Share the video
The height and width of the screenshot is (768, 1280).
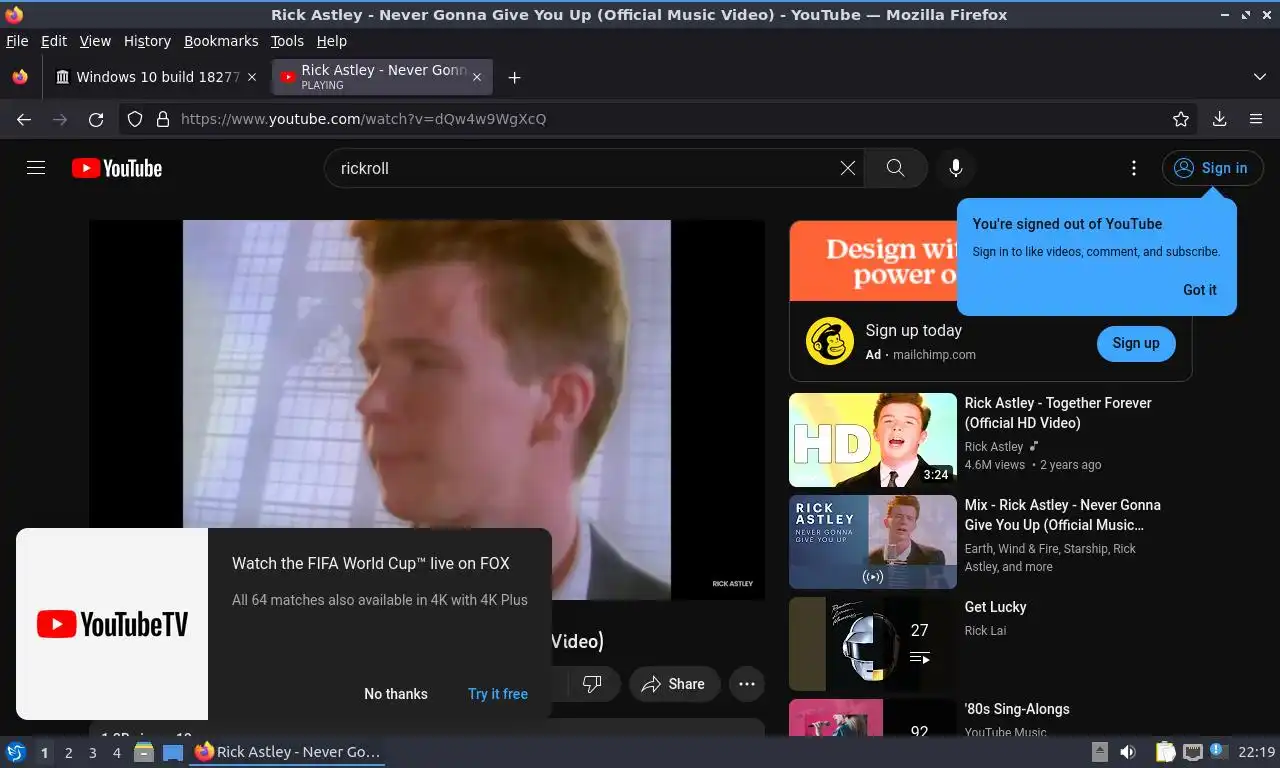click(x=674, y=684)
